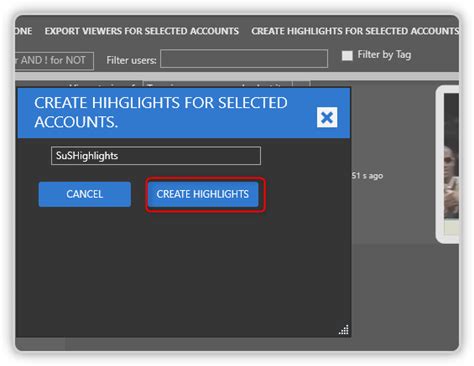Close the dialog with the X icon
This screenshot has width=474, height=366.
pyautogui.click(x=327, y=117)
